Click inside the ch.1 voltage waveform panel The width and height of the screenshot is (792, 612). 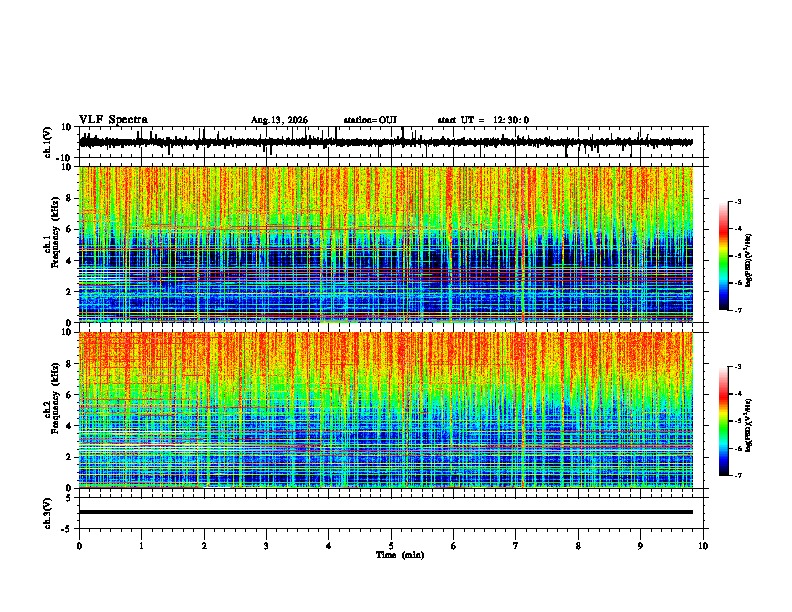393,142
